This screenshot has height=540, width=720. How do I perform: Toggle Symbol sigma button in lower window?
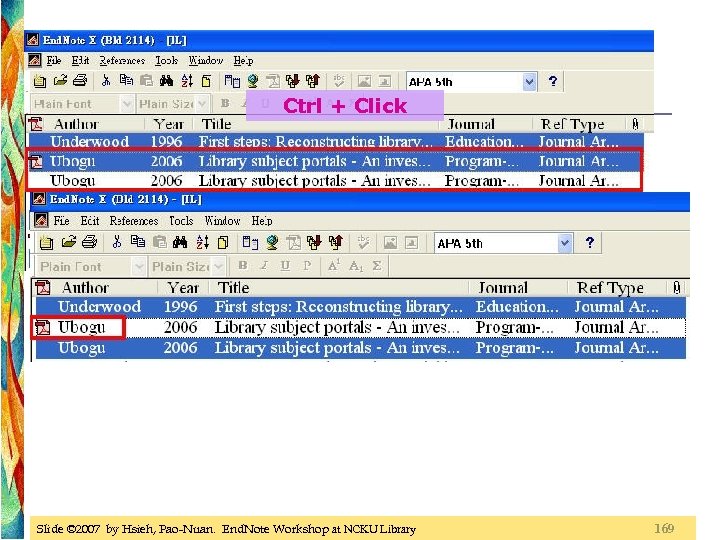coord(377,265)
